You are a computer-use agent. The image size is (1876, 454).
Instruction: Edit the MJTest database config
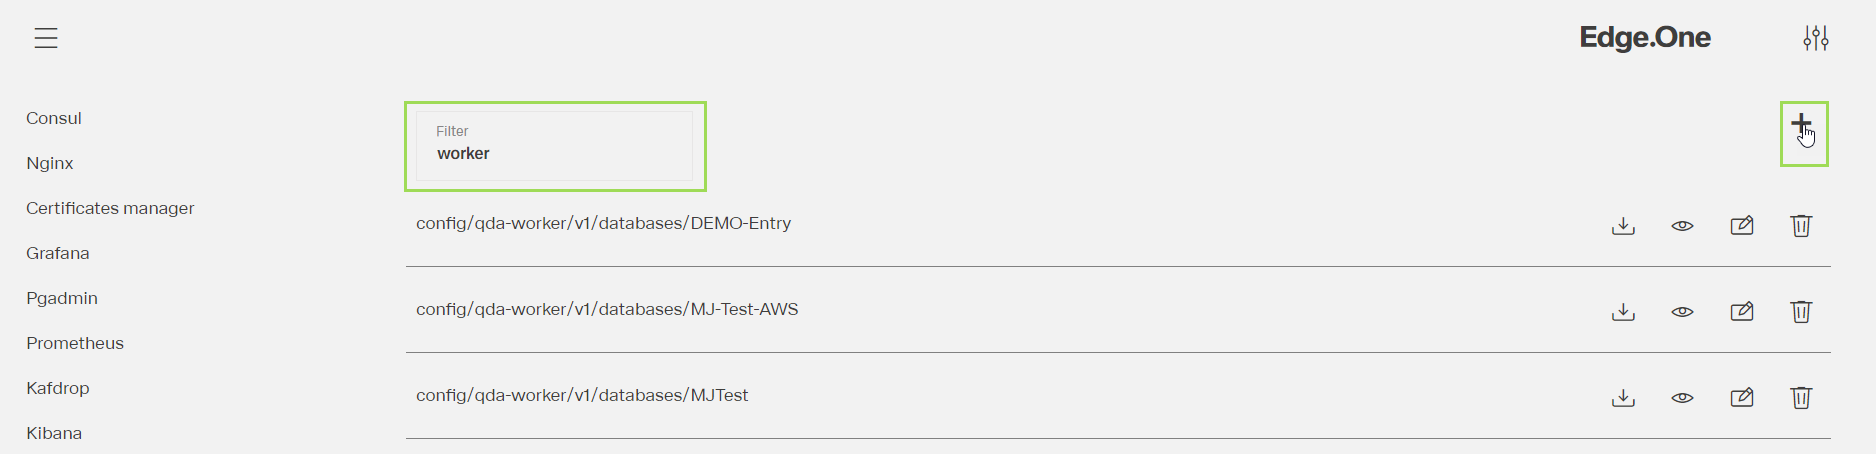pyautogui.click(x=1742, y=398)
